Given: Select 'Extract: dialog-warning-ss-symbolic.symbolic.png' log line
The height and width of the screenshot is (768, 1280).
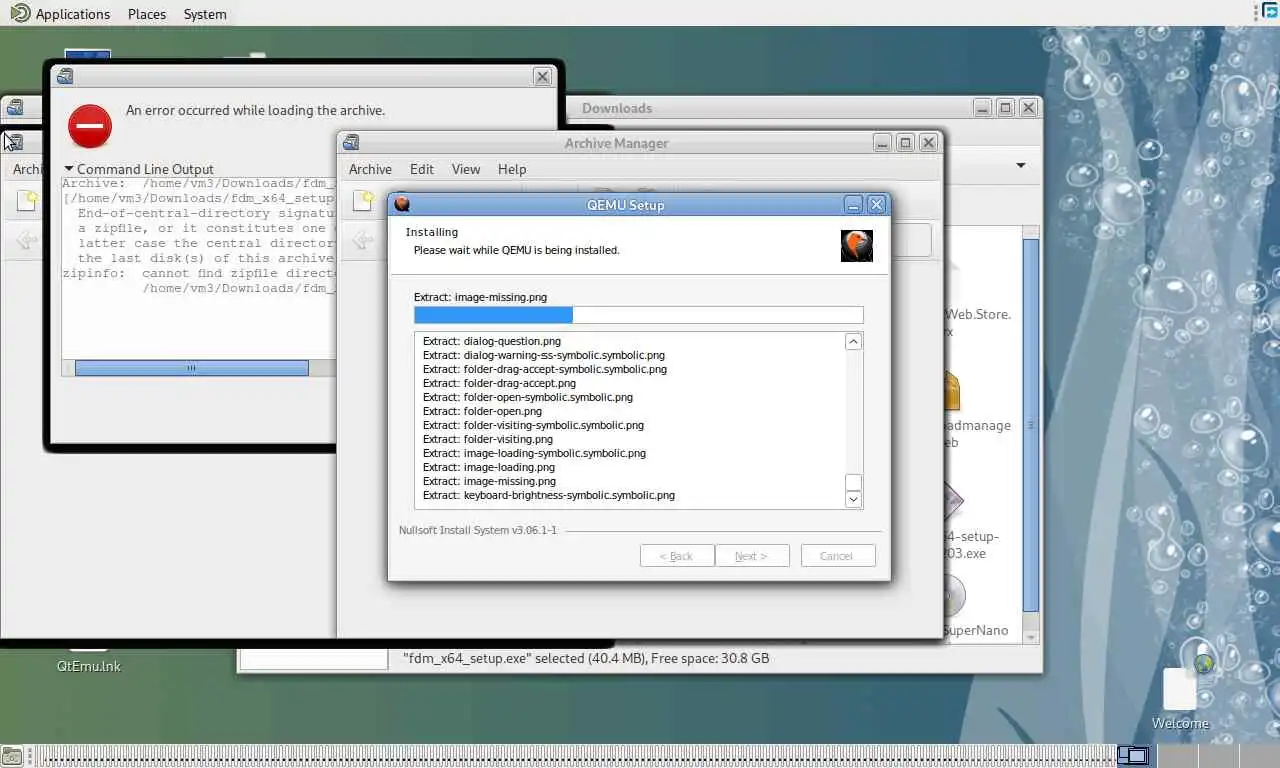Looking at the screenshot, I should 544,355.
